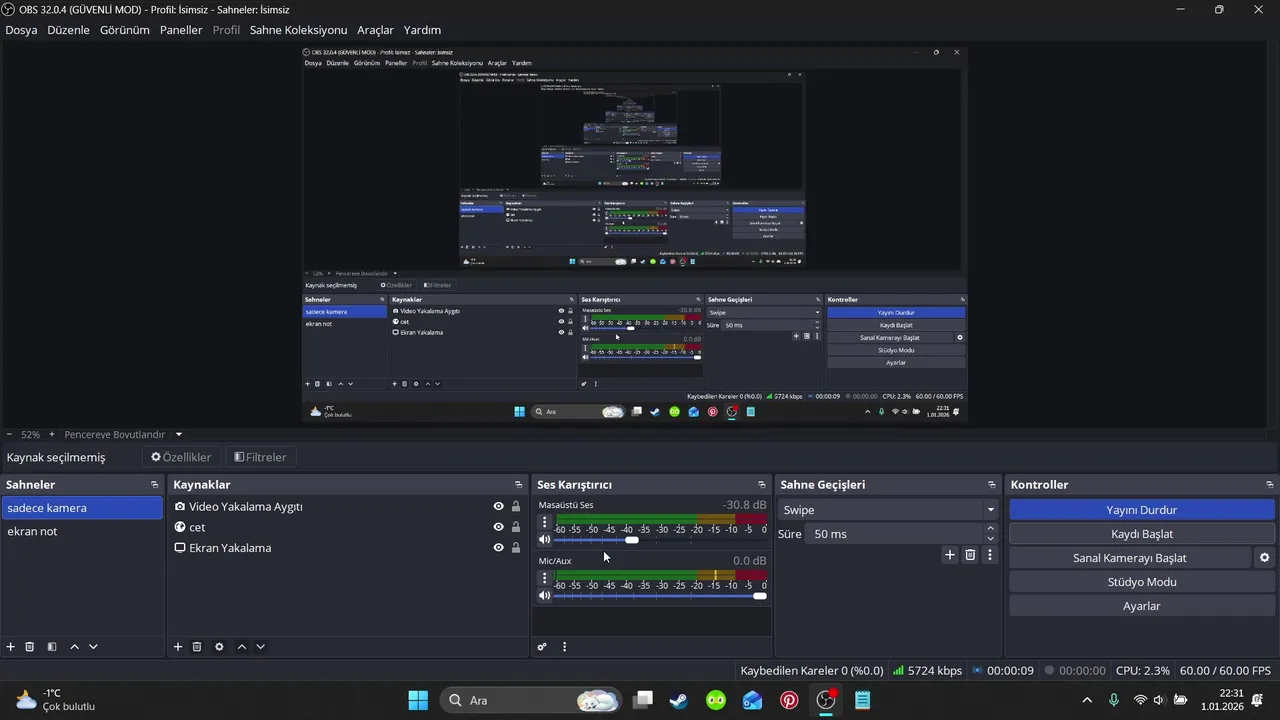Increase transition duration stepper up arrow
Image resolution: width=1280 pixels, height=720 pixels.
[990, 528]
